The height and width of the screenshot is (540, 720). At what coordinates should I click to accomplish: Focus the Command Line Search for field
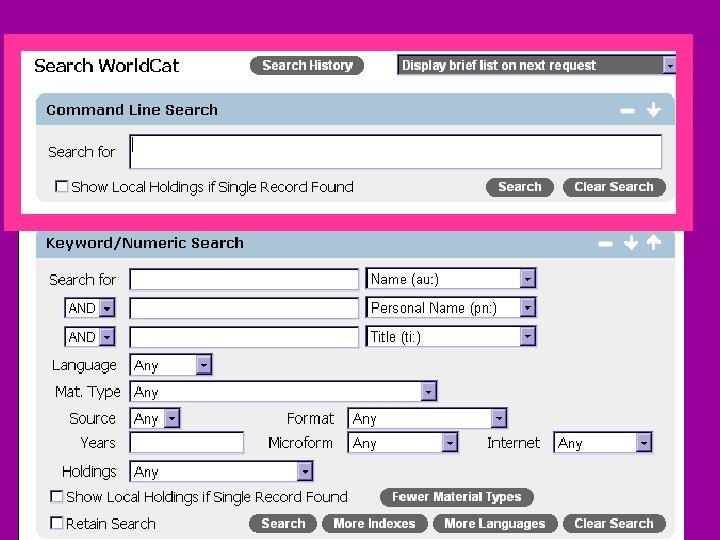pos(395,152)
